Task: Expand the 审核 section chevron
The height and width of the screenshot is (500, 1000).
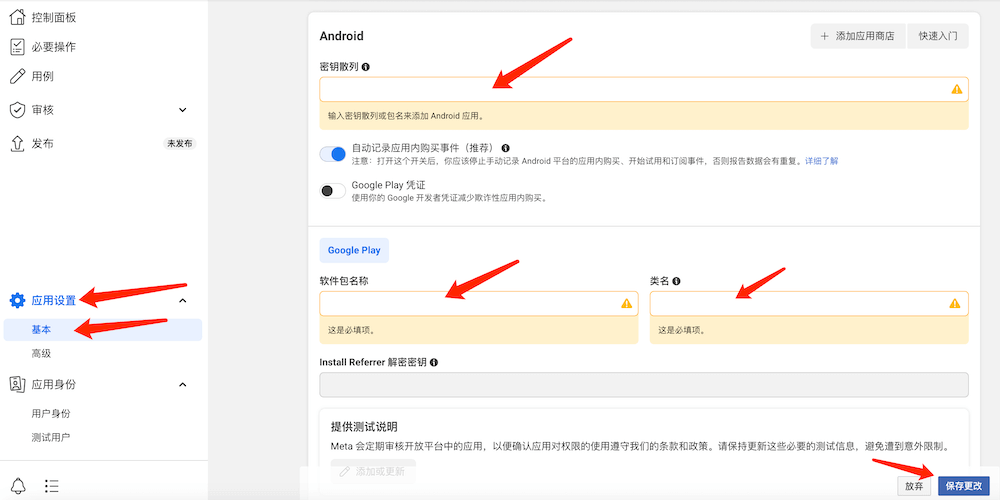Action: click(x=182, y=110)
